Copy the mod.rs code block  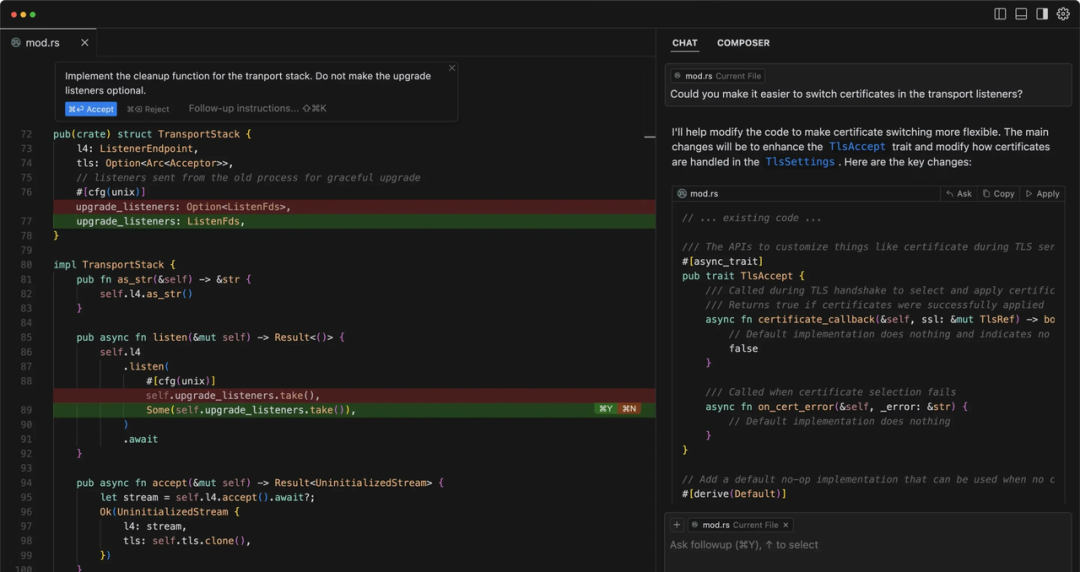point(998,194)
